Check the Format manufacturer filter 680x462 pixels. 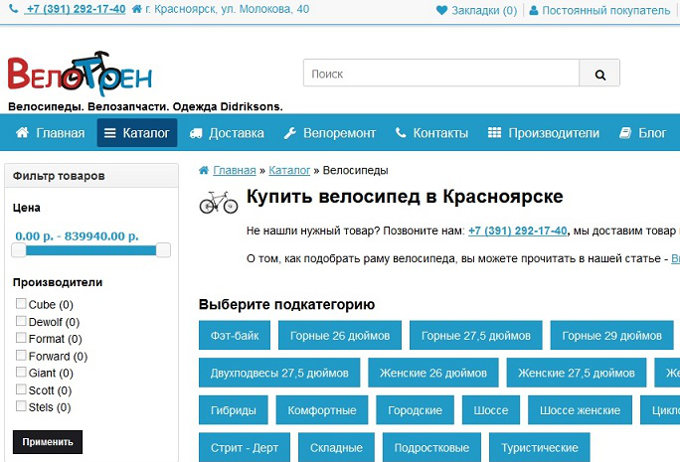coord(21,337)
